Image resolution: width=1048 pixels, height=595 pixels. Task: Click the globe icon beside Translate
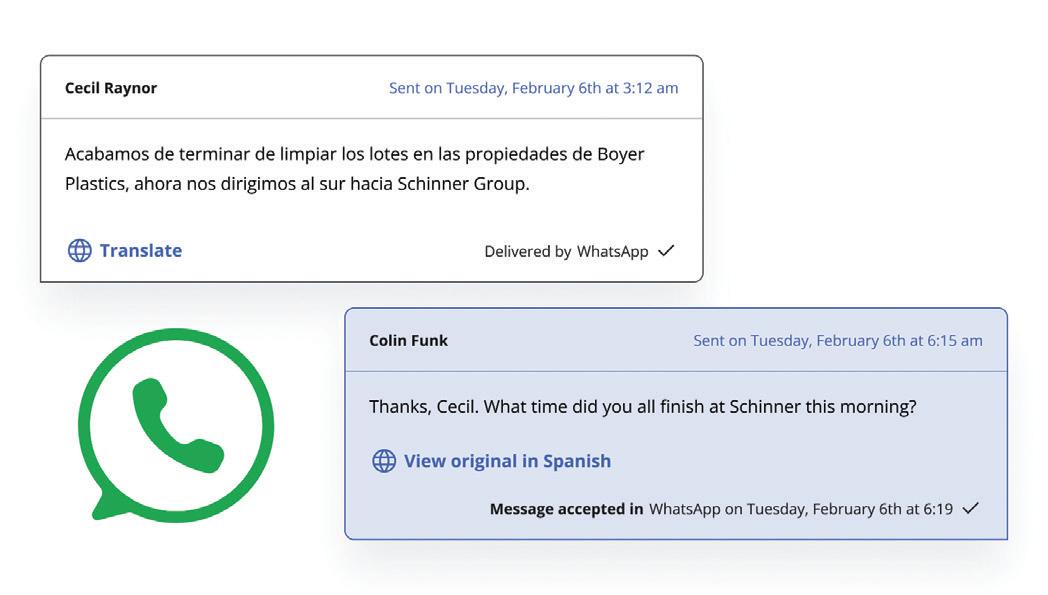(x=80, y=251)
